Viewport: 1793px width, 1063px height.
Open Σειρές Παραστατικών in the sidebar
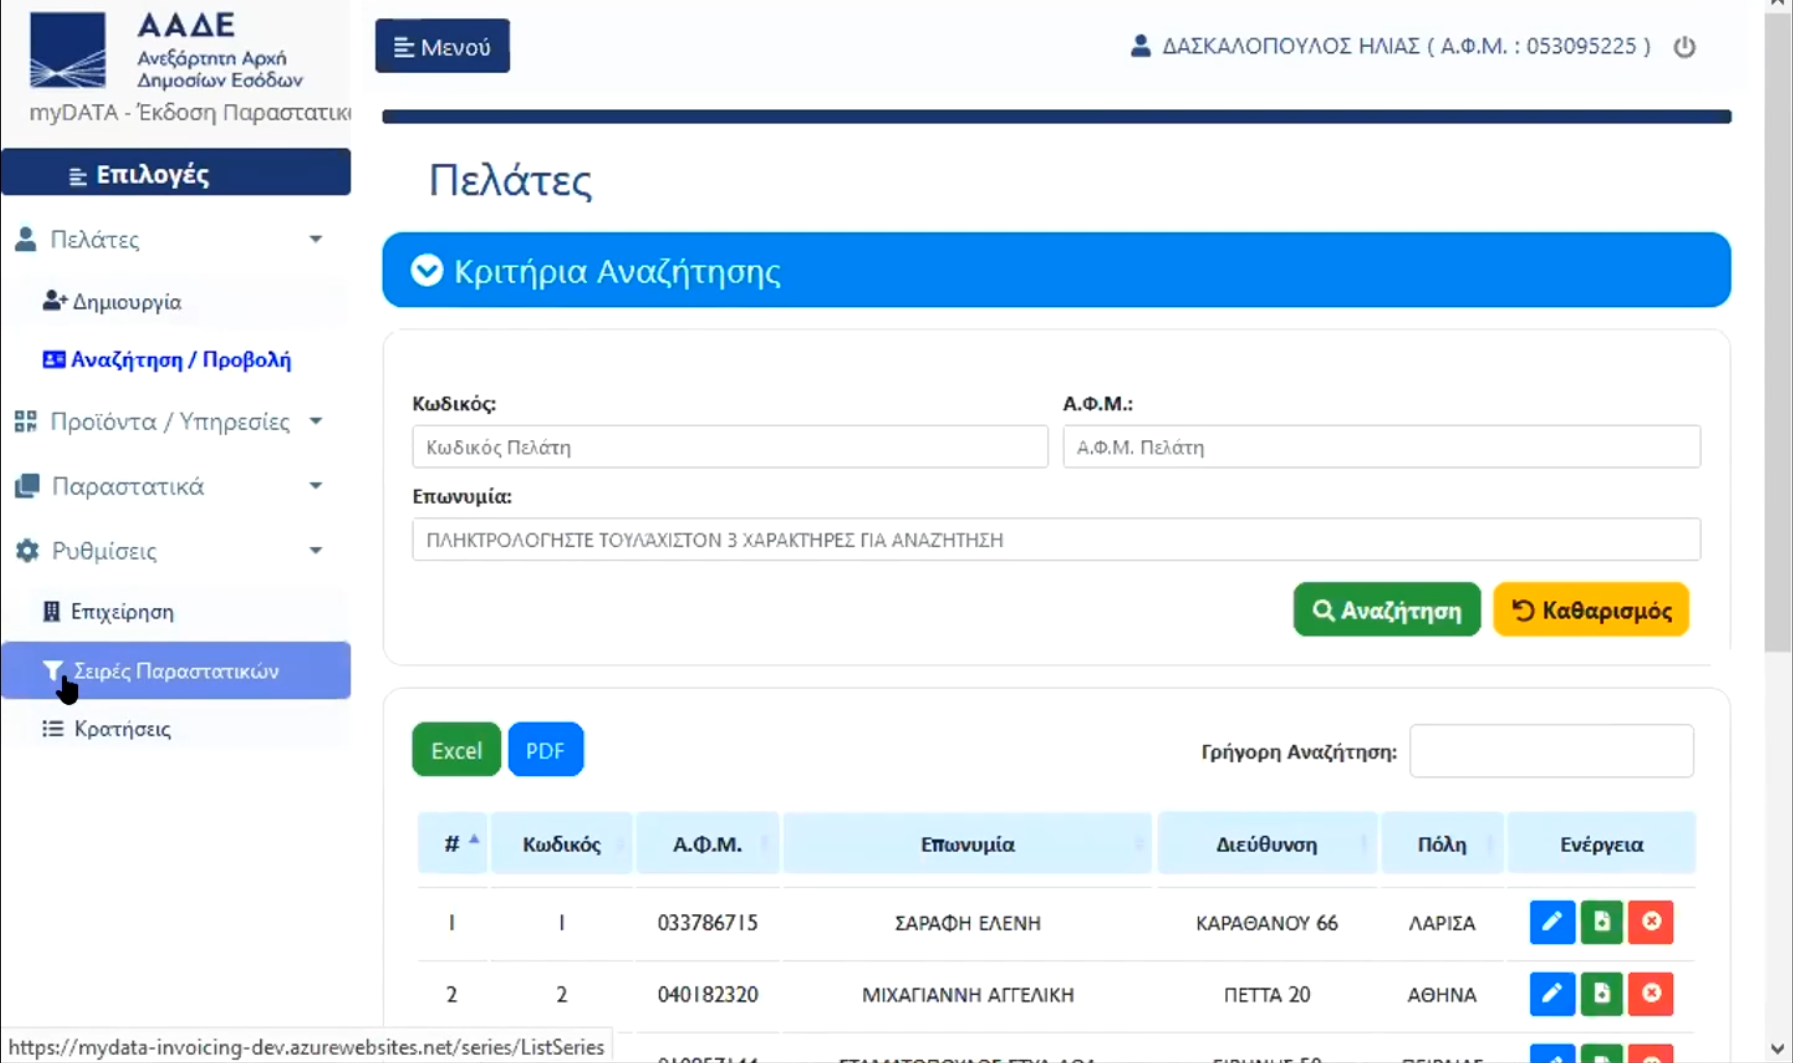point(176,671)
